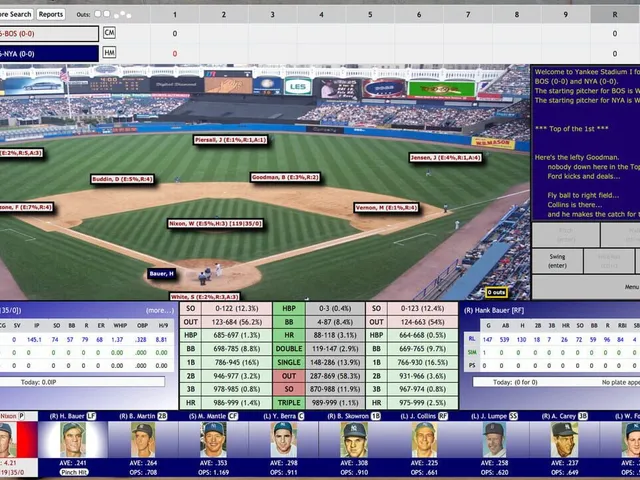Click the (R) A. Carey 3B lineup header
Image resolution: width=640 pixels, height=480 pixels.
[564, 416]
